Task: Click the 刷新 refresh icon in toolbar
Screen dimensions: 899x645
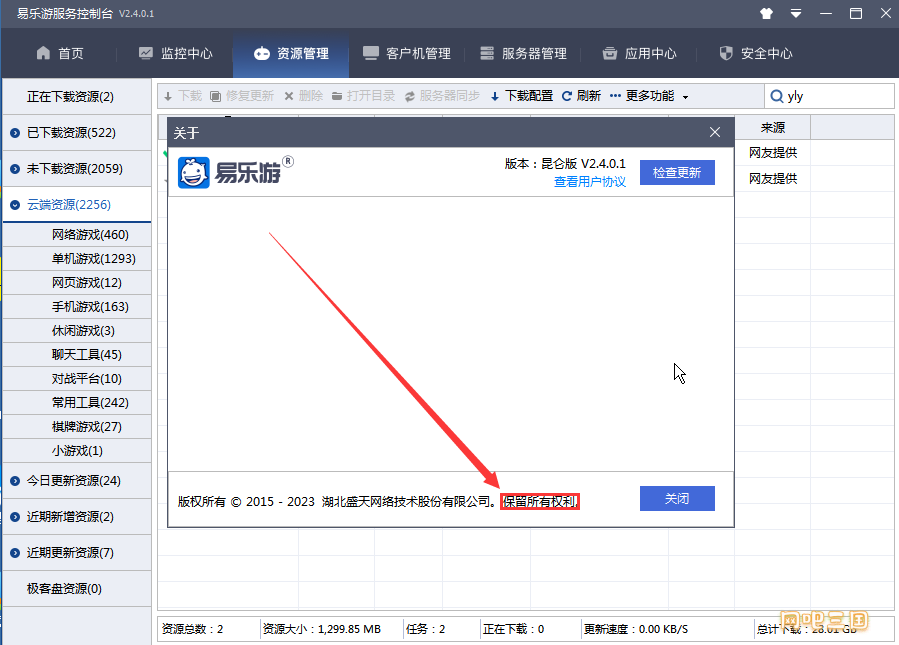Action: click(567, 96)
